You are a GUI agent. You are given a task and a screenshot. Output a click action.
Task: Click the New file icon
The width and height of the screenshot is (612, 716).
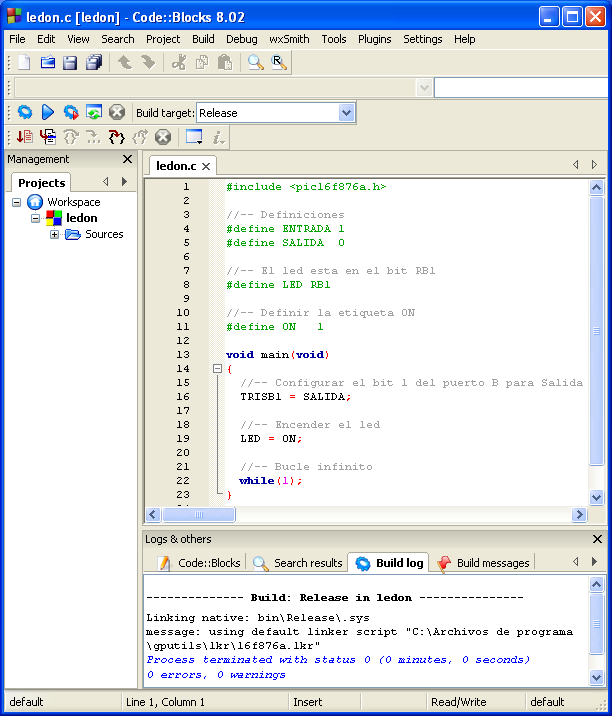click(24, 63)
